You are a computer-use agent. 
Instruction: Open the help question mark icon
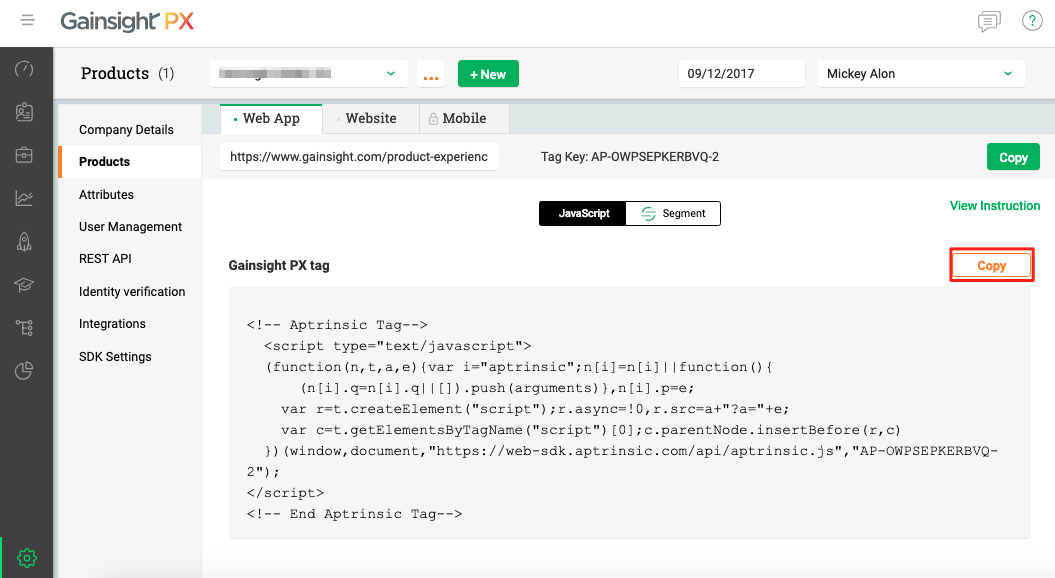point(1031,21)
